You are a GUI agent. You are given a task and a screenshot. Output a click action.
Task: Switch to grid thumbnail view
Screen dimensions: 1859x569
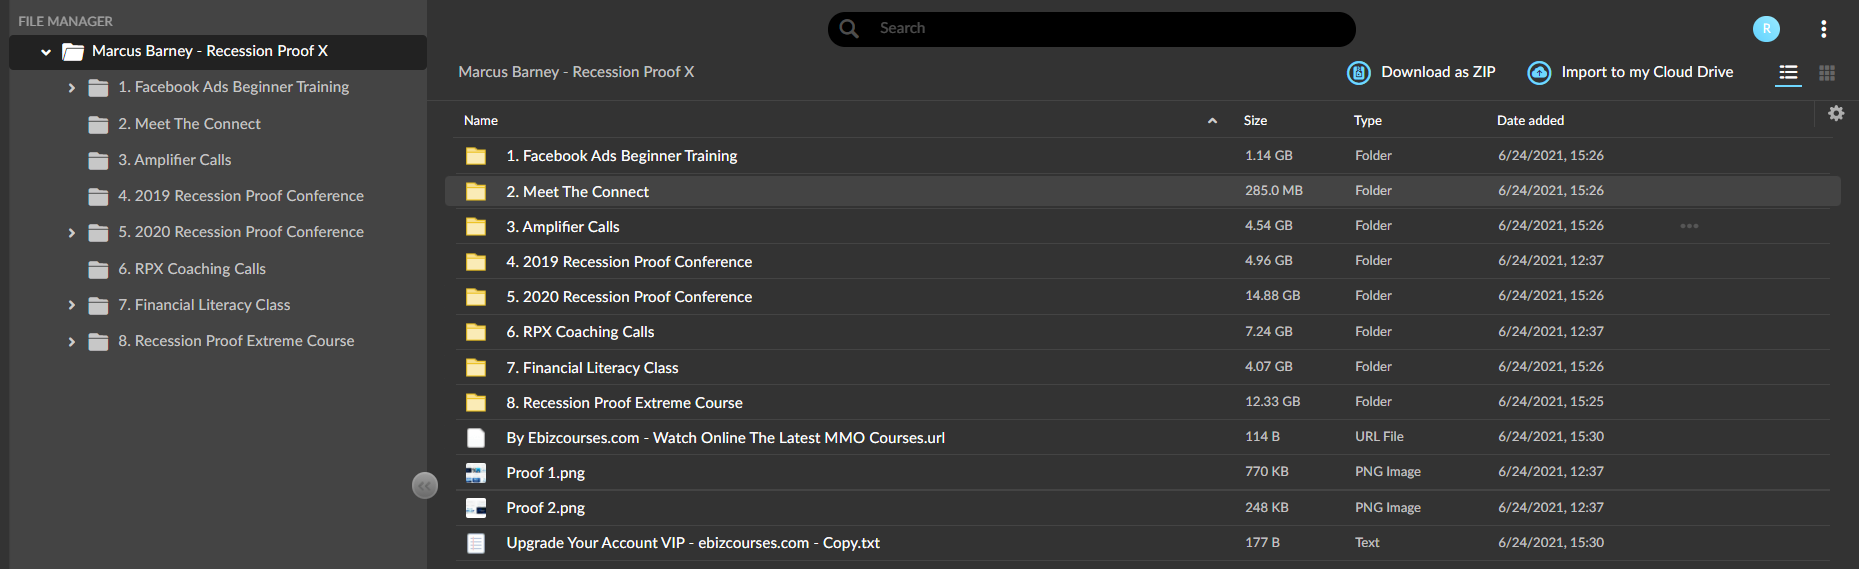click(x=1827, y=73)
